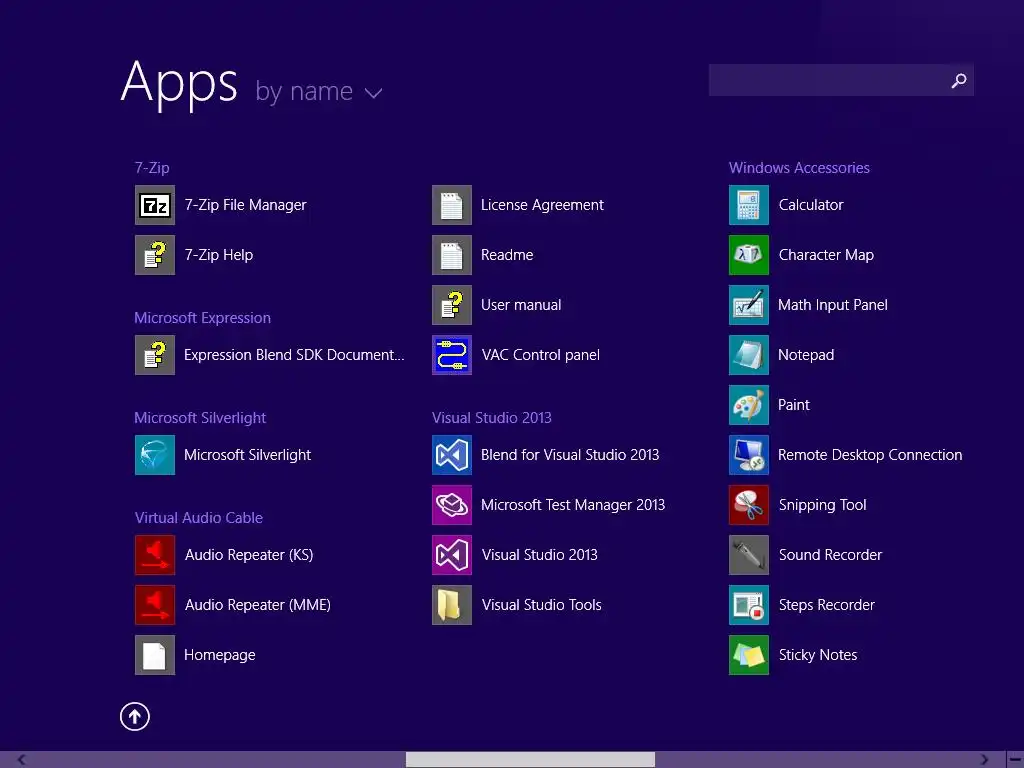Click the 'Visual Studio Tools' label
Viewport: 1024px width, 768px height.
click(541, 605)
